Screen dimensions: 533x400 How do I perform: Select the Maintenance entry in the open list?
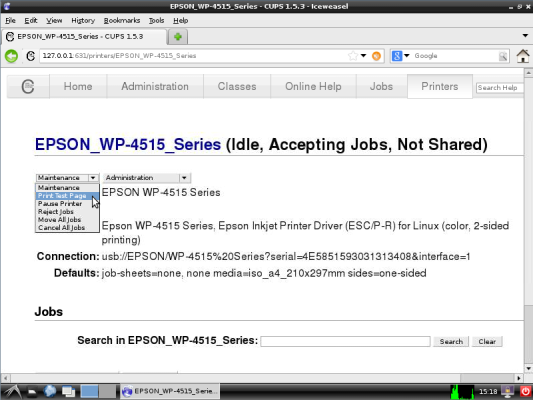click(67, 188)
